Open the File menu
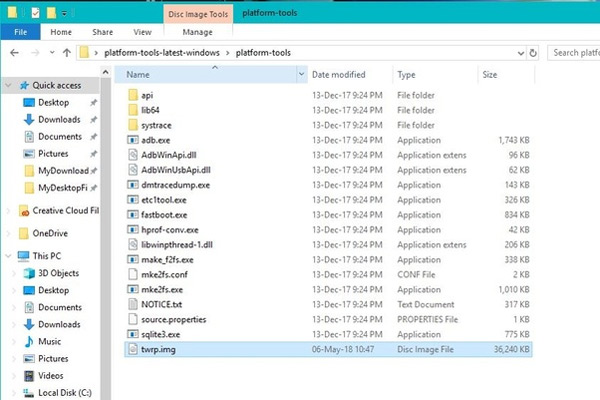Viewport: 600px width, 400px height. click(x=21, y=32)
